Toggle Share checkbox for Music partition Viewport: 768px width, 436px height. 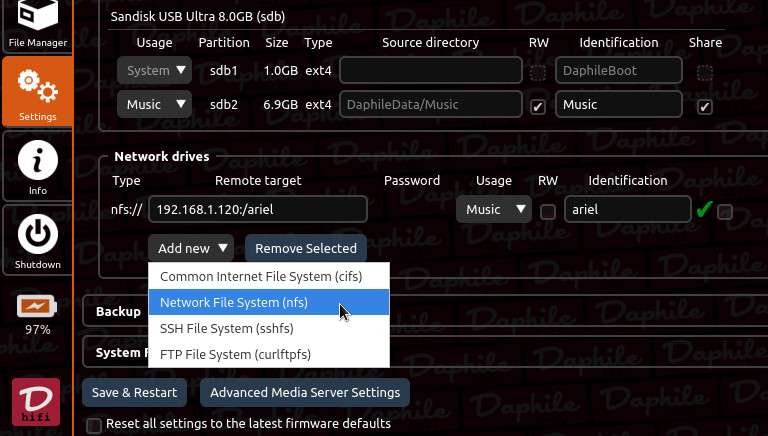705,106
